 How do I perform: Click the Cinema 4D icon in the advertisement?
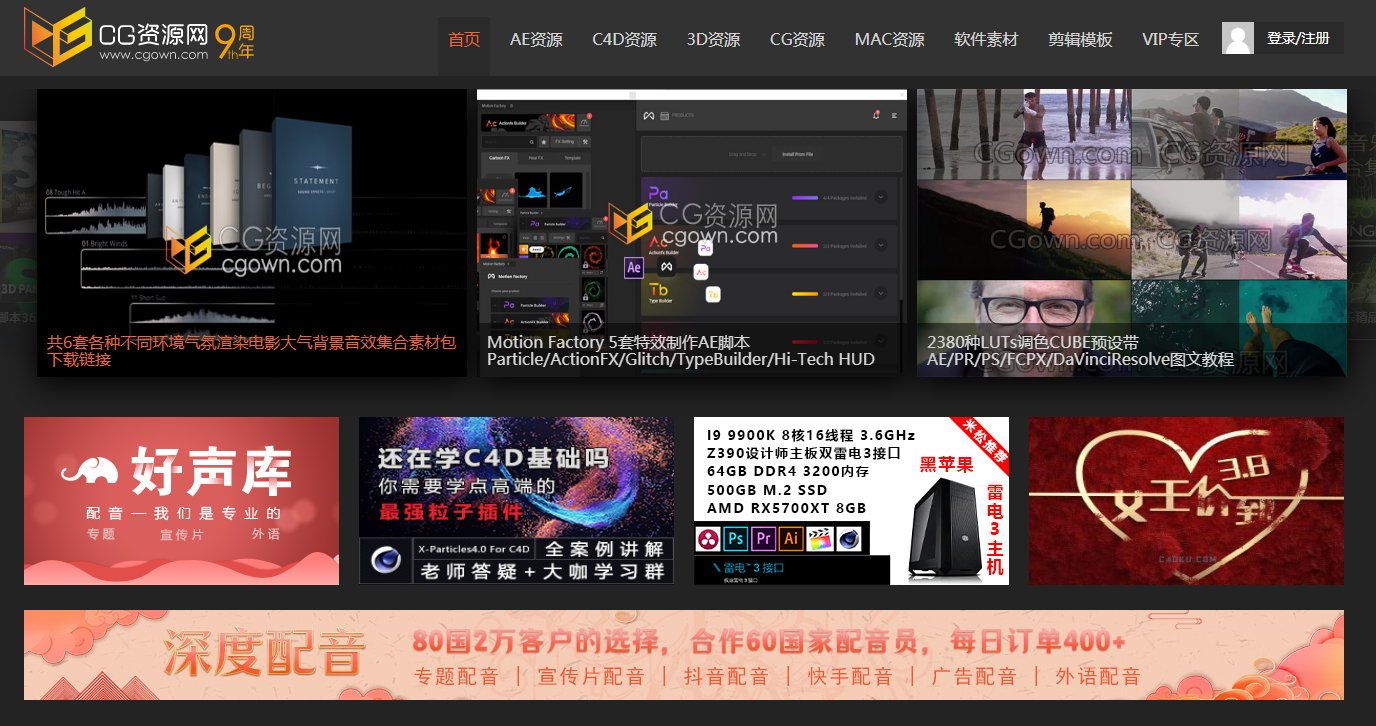(x=848, y=539)
